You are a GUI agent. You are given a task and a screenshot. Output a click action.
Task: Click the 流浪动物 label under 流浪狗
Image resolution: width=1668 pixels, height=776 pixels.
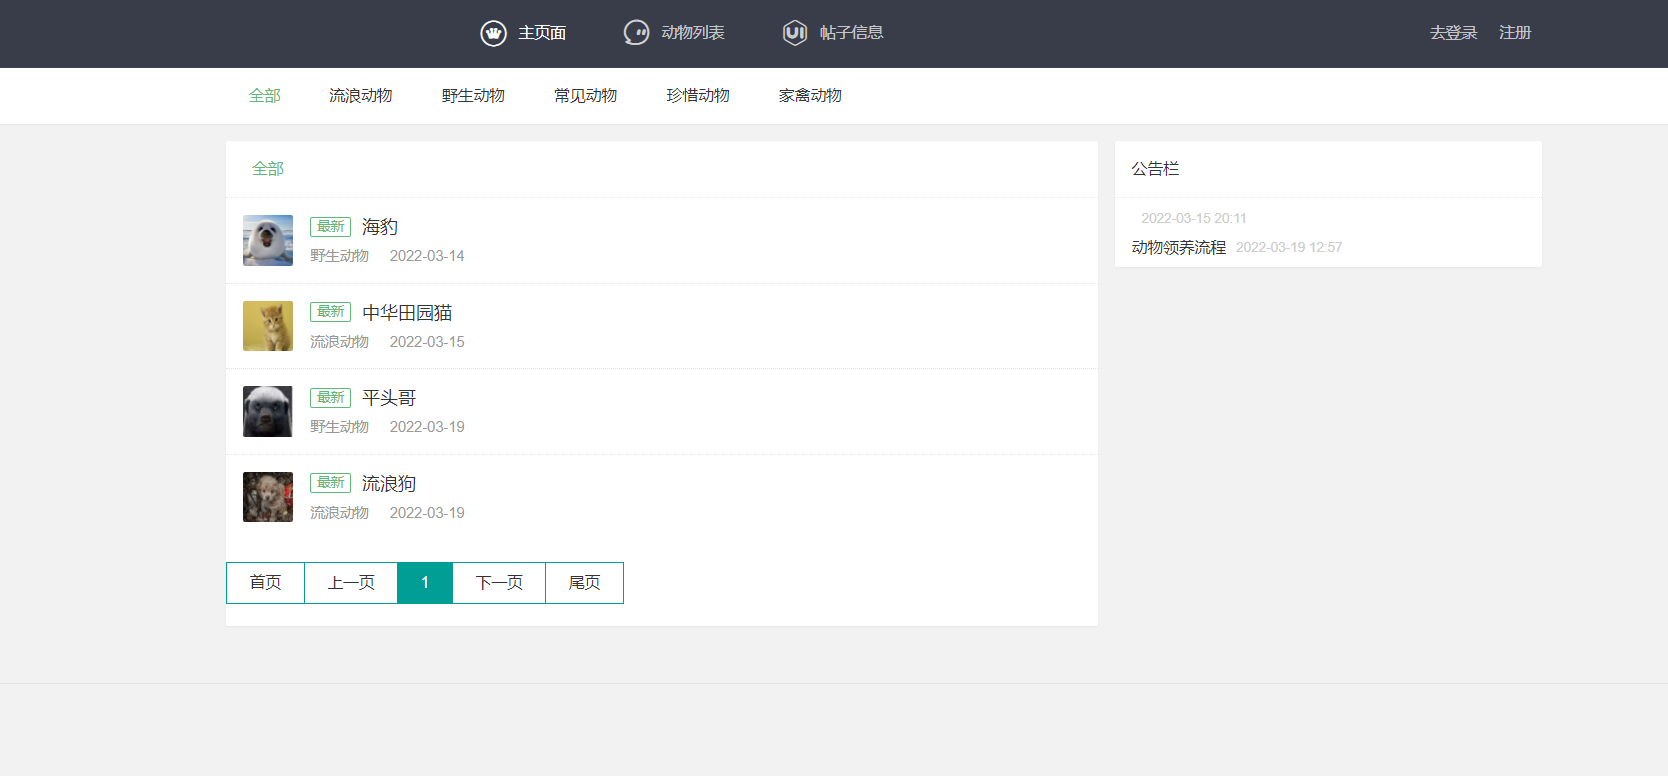pos(340,513)
